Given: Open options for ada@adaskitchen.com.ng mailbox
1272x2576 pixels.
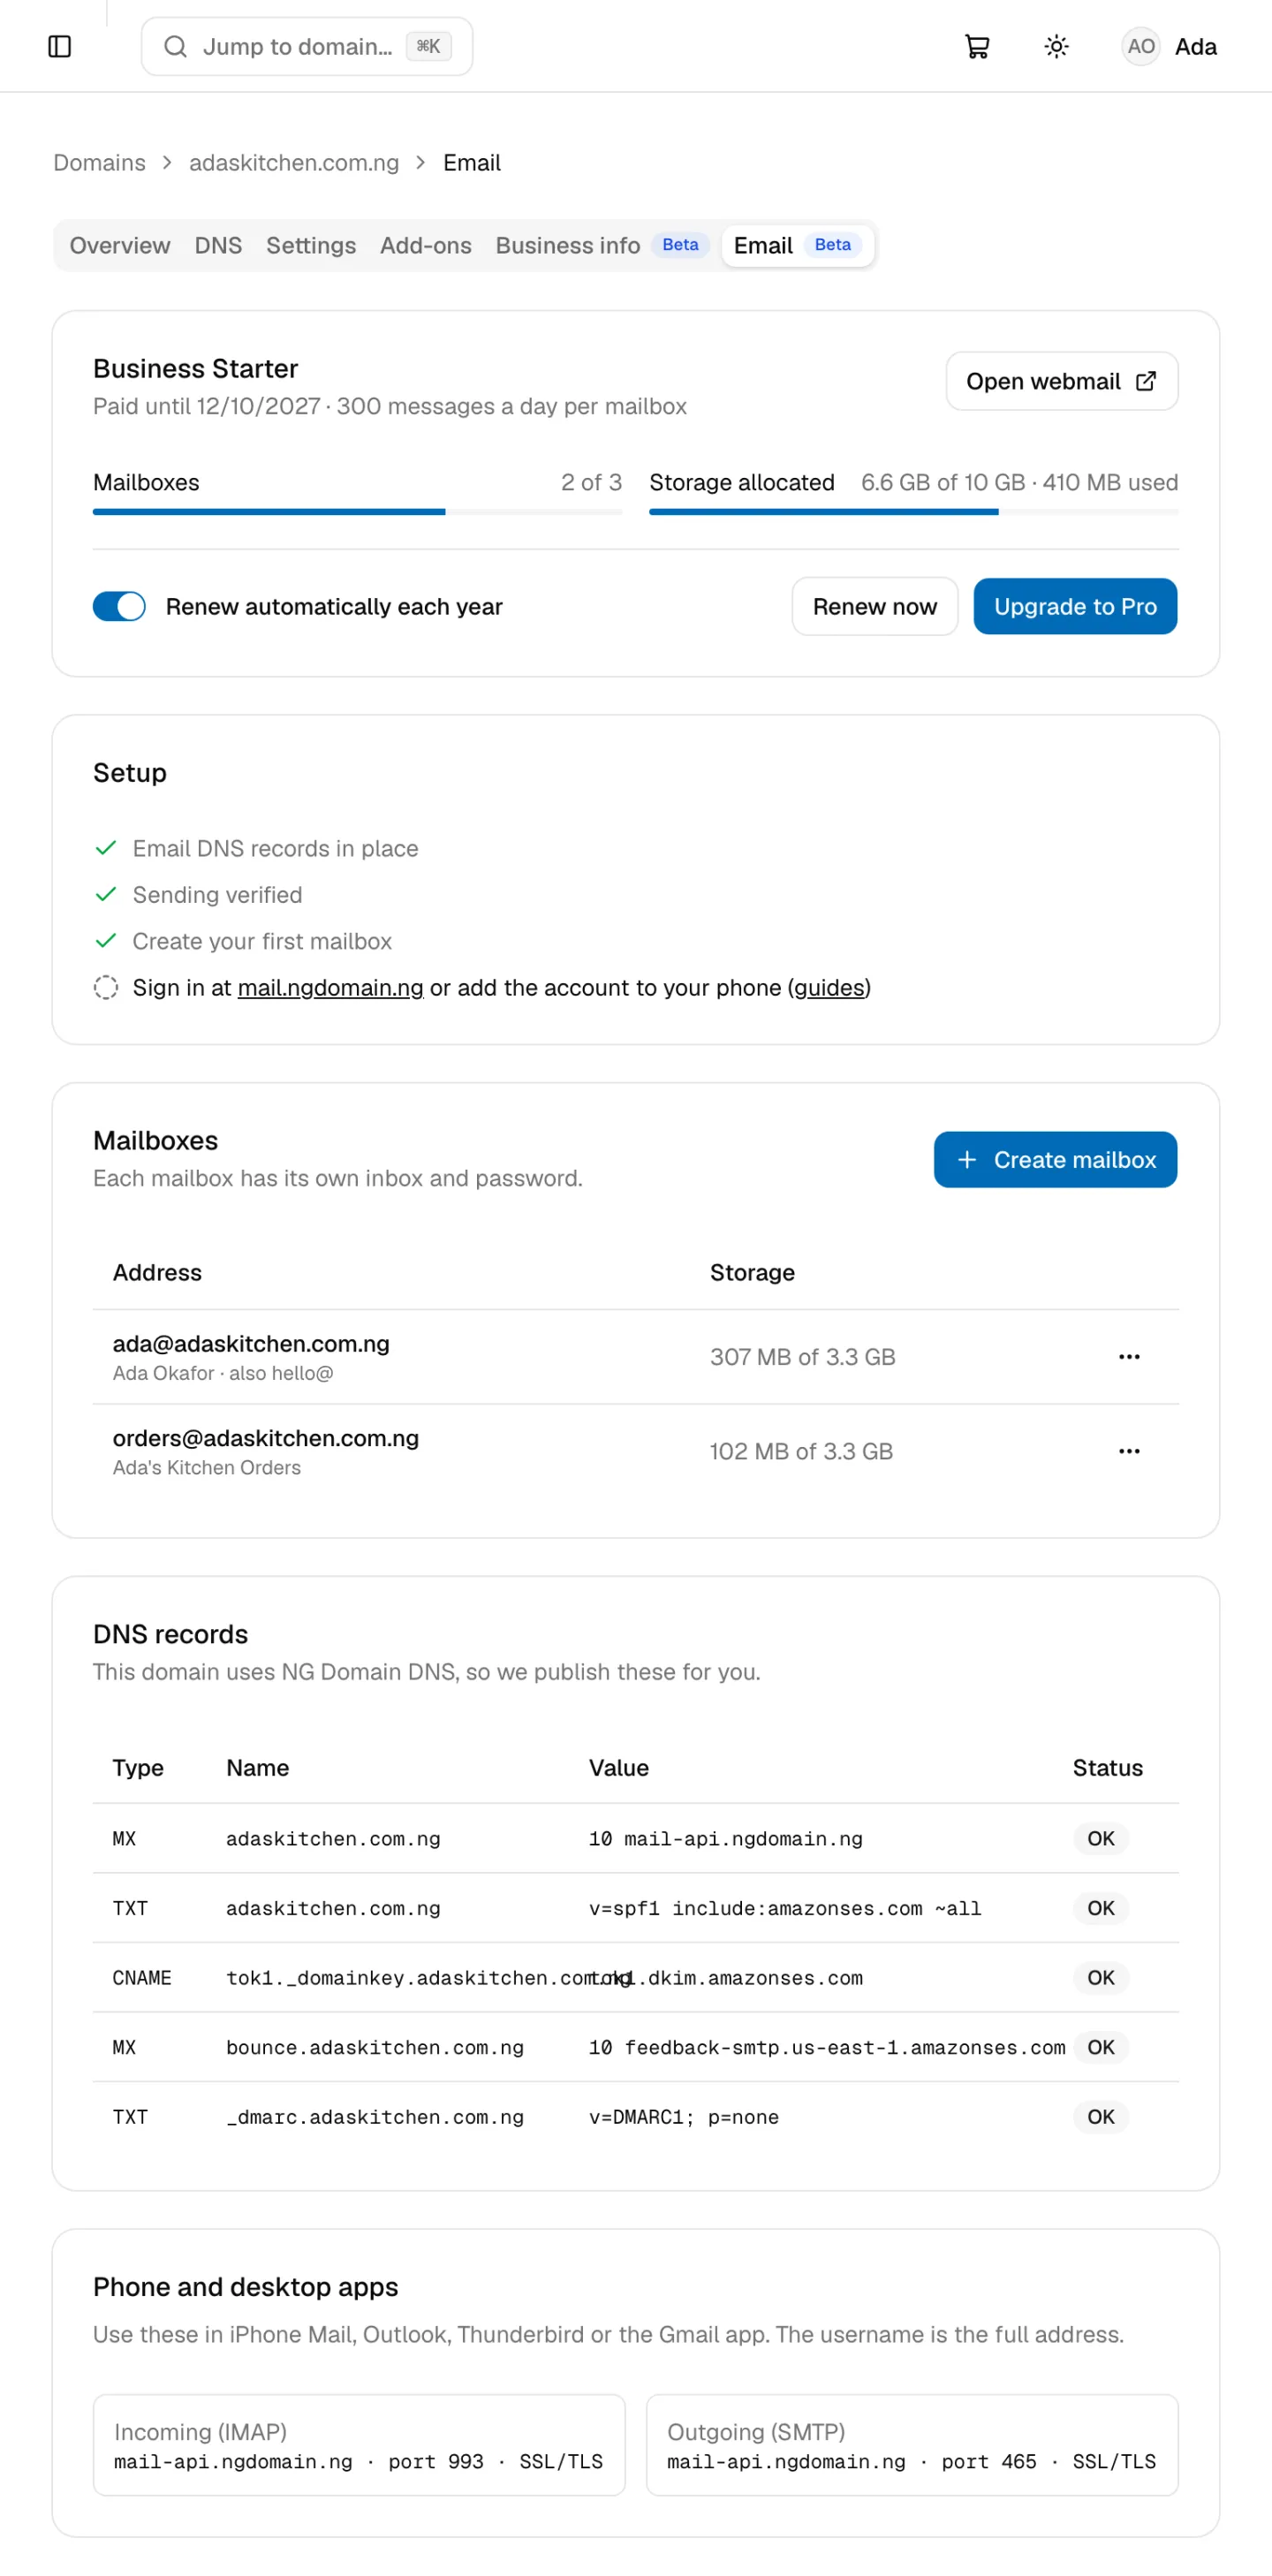Looking at the screenshot, I should point(1129,1357).
